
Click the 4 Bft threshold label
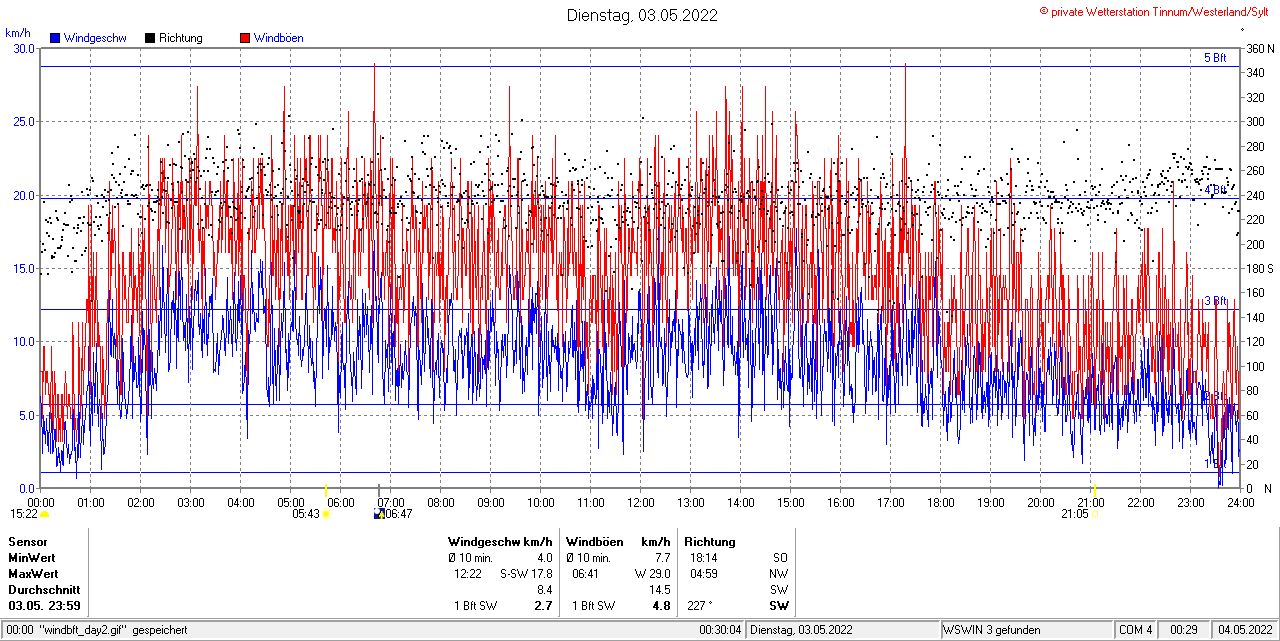(1214, 189)
